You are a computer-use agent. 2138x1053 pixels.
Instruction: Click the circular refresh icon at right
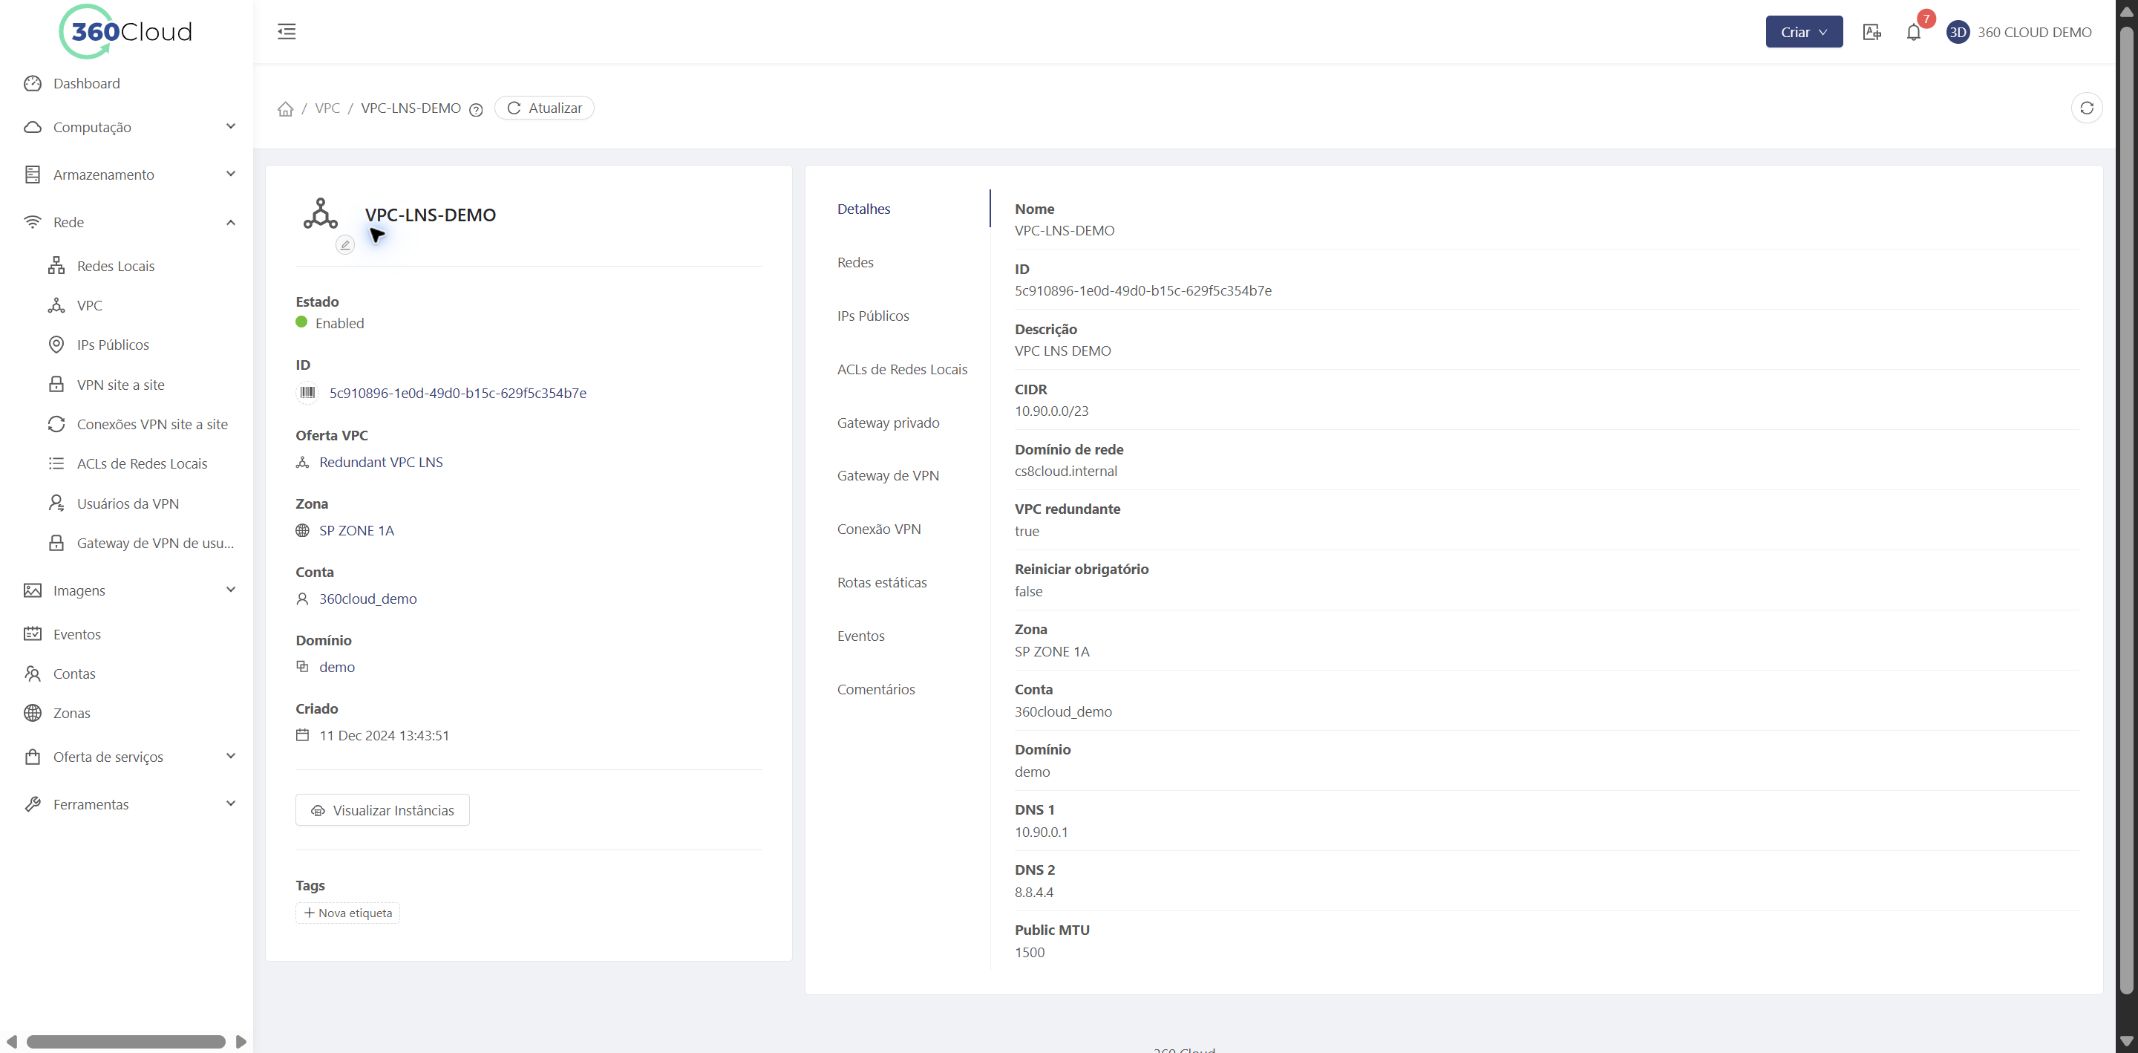pos(2086,108)
